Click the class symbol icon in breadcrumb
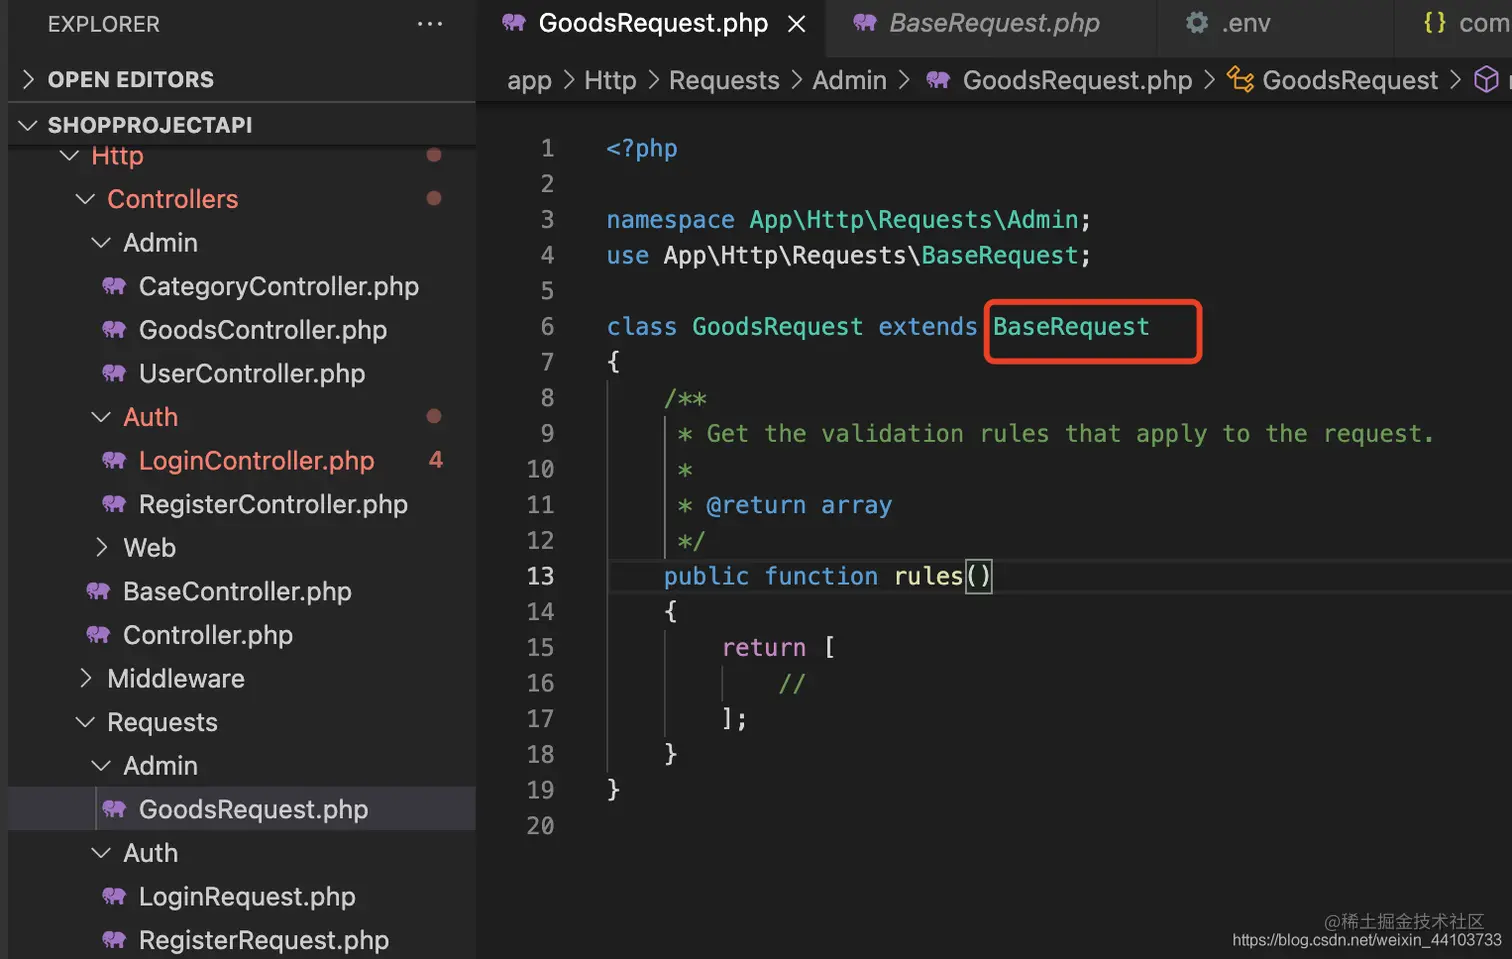The width and height of the screenshot is (1512, 959). pyautogui.click(x=1240, y=79)
